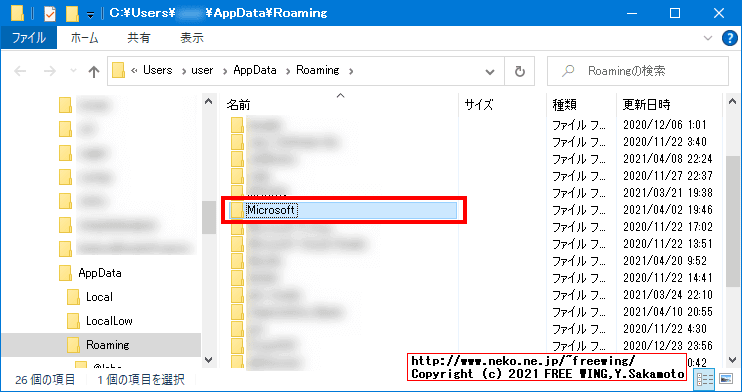Click Roaming in the address breadcrumb
Image resolution: width=742 pixels, height=392 pixels.
(x=318, y=70)
